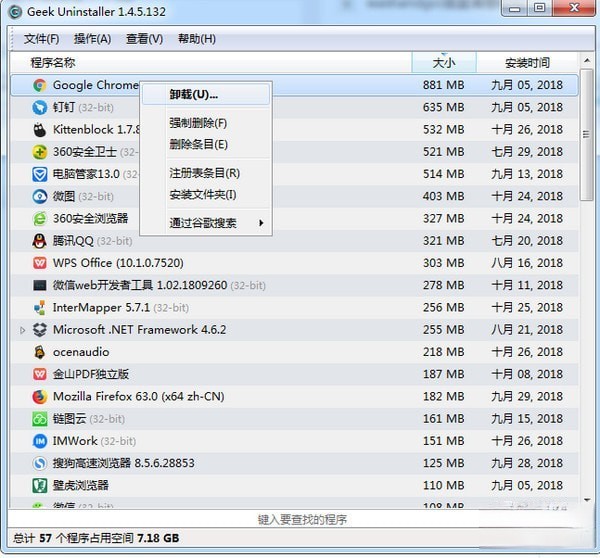Click the IMWork blue icon

[39, 441]
